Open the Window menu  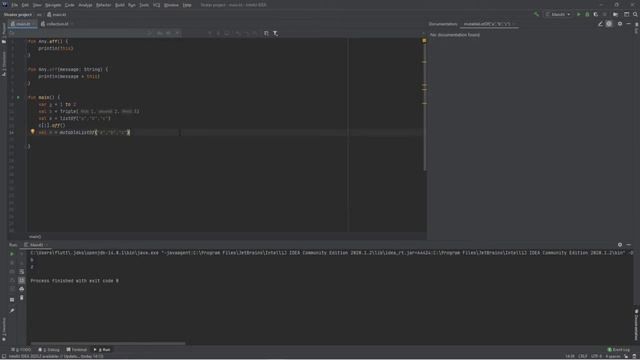171,5
